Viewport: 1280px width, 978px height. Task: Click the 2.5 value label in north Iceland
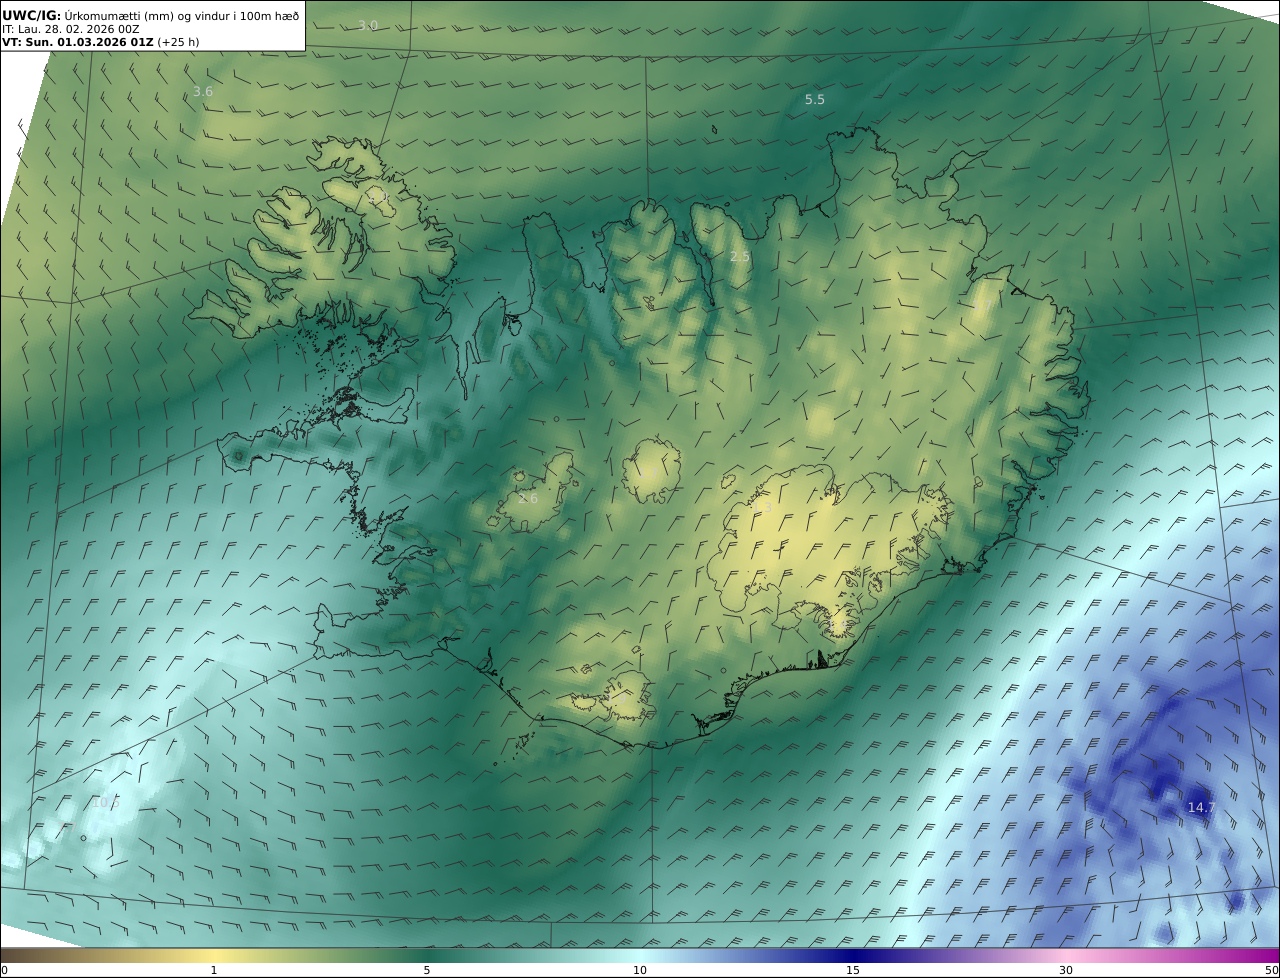tap(740, 256)
